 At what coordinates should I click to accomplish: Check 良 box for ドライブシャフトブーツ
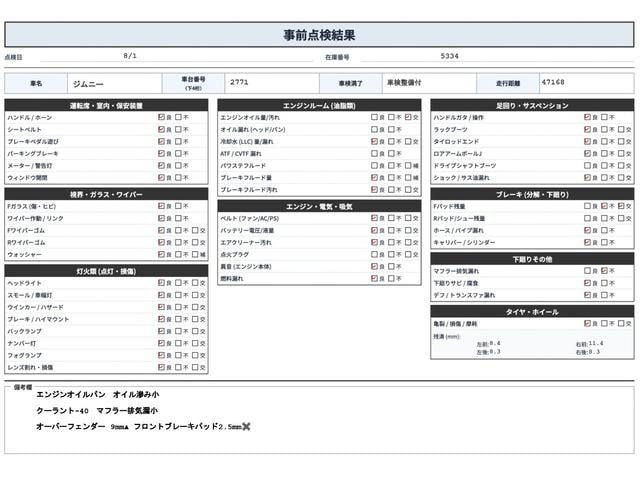point(587,166)
